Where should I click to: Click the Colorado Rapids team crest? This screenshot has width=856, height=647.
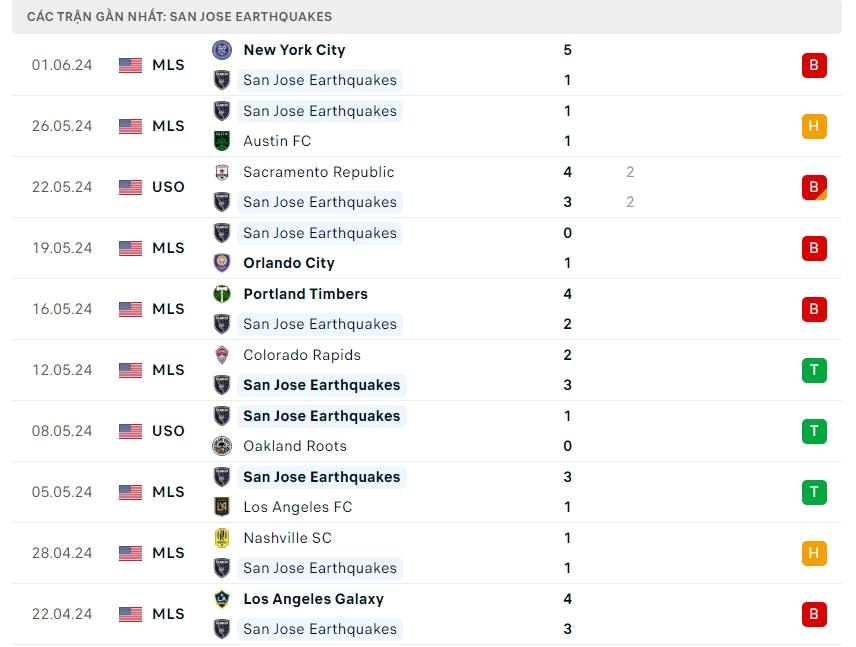(222, 355)
